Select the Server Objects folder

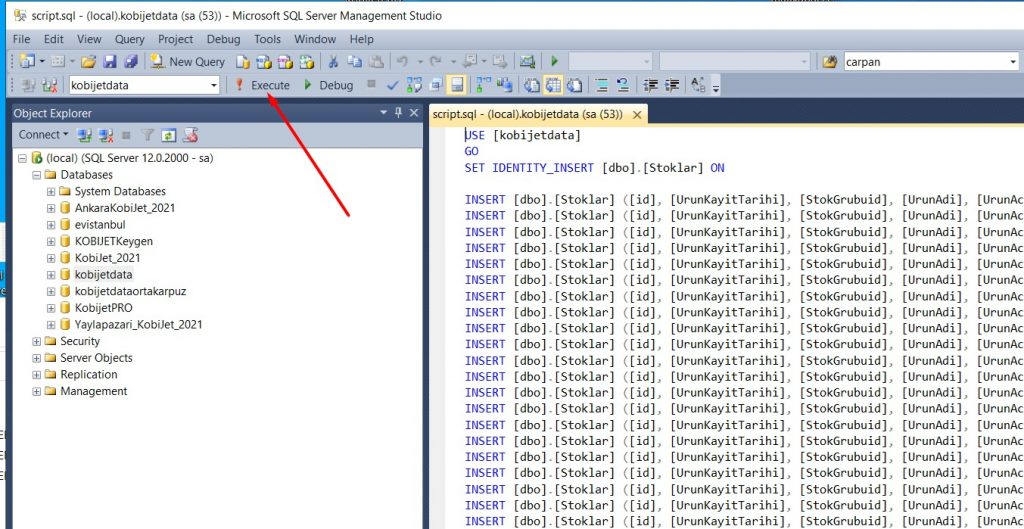96,358
